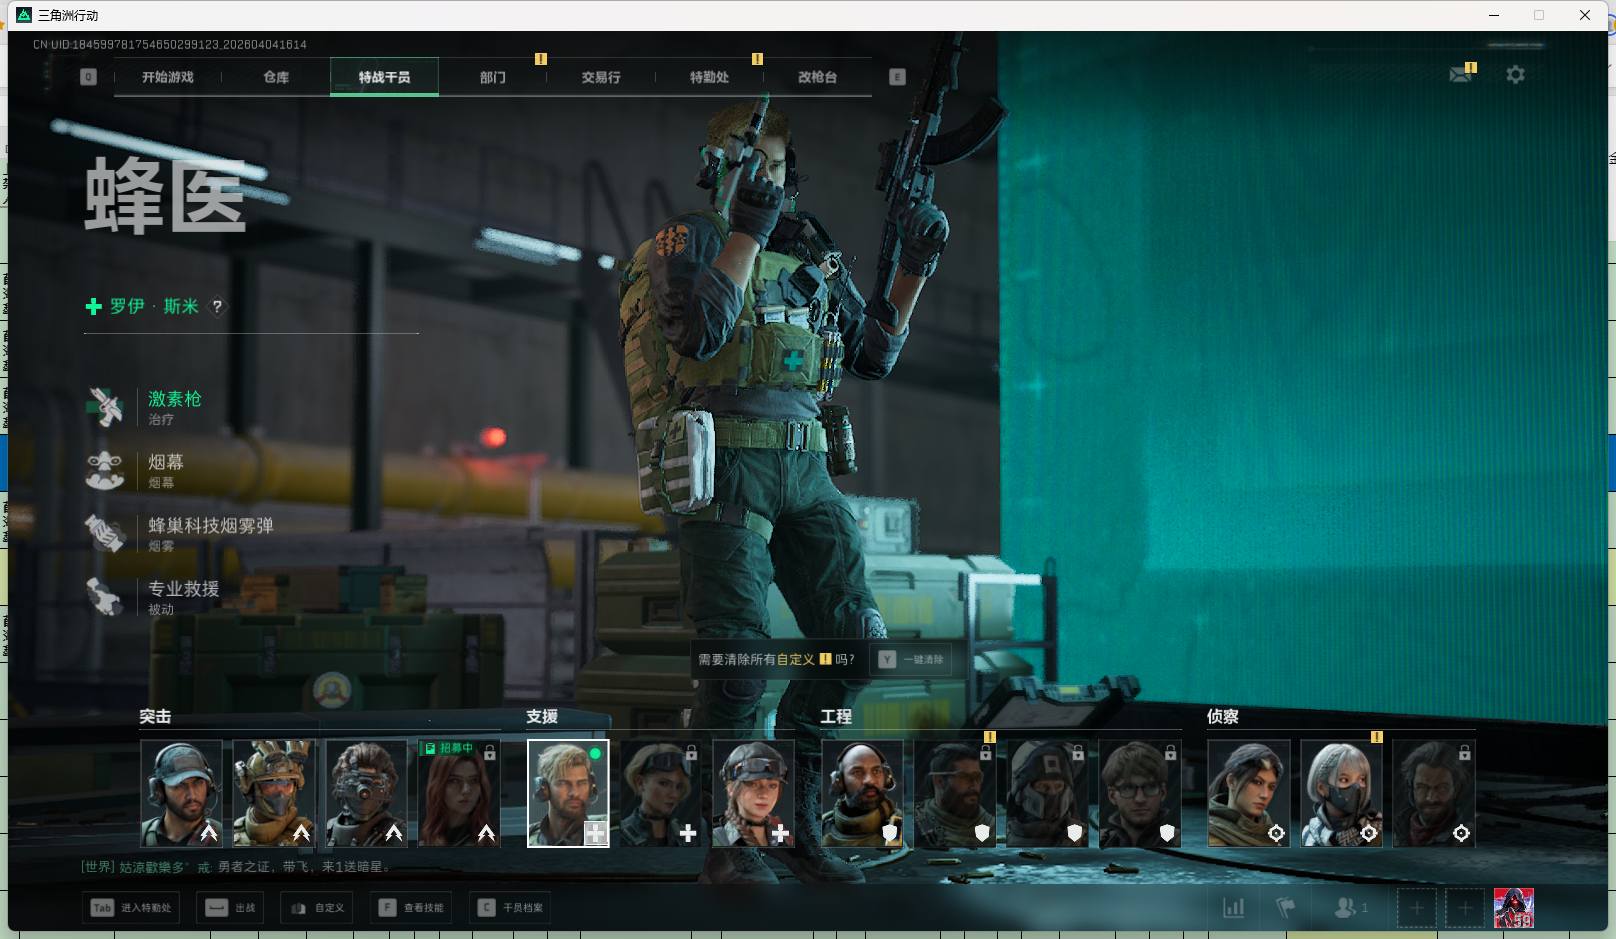The height and width of the screenshot is (939, 1616).
Task: Open the settings gear icon
Action: [x=1515, y=75]
